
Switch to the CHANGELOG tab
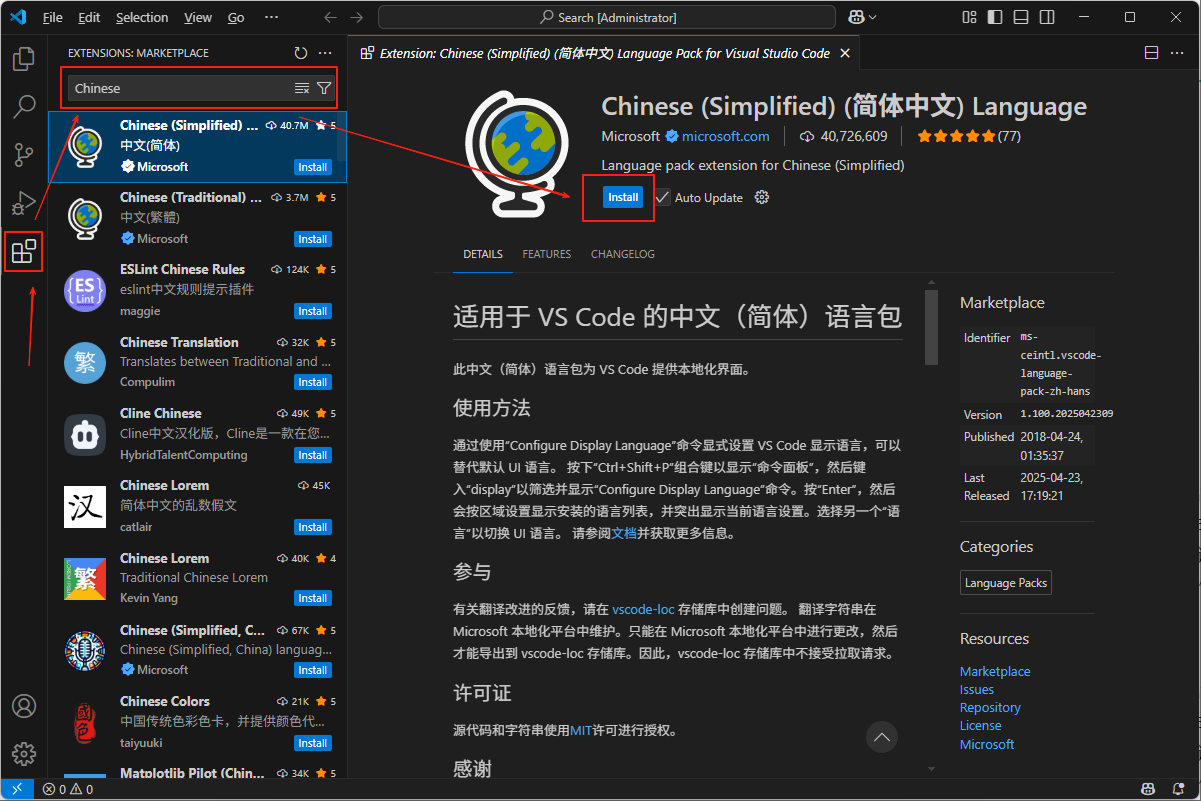(x=622, y=254)
